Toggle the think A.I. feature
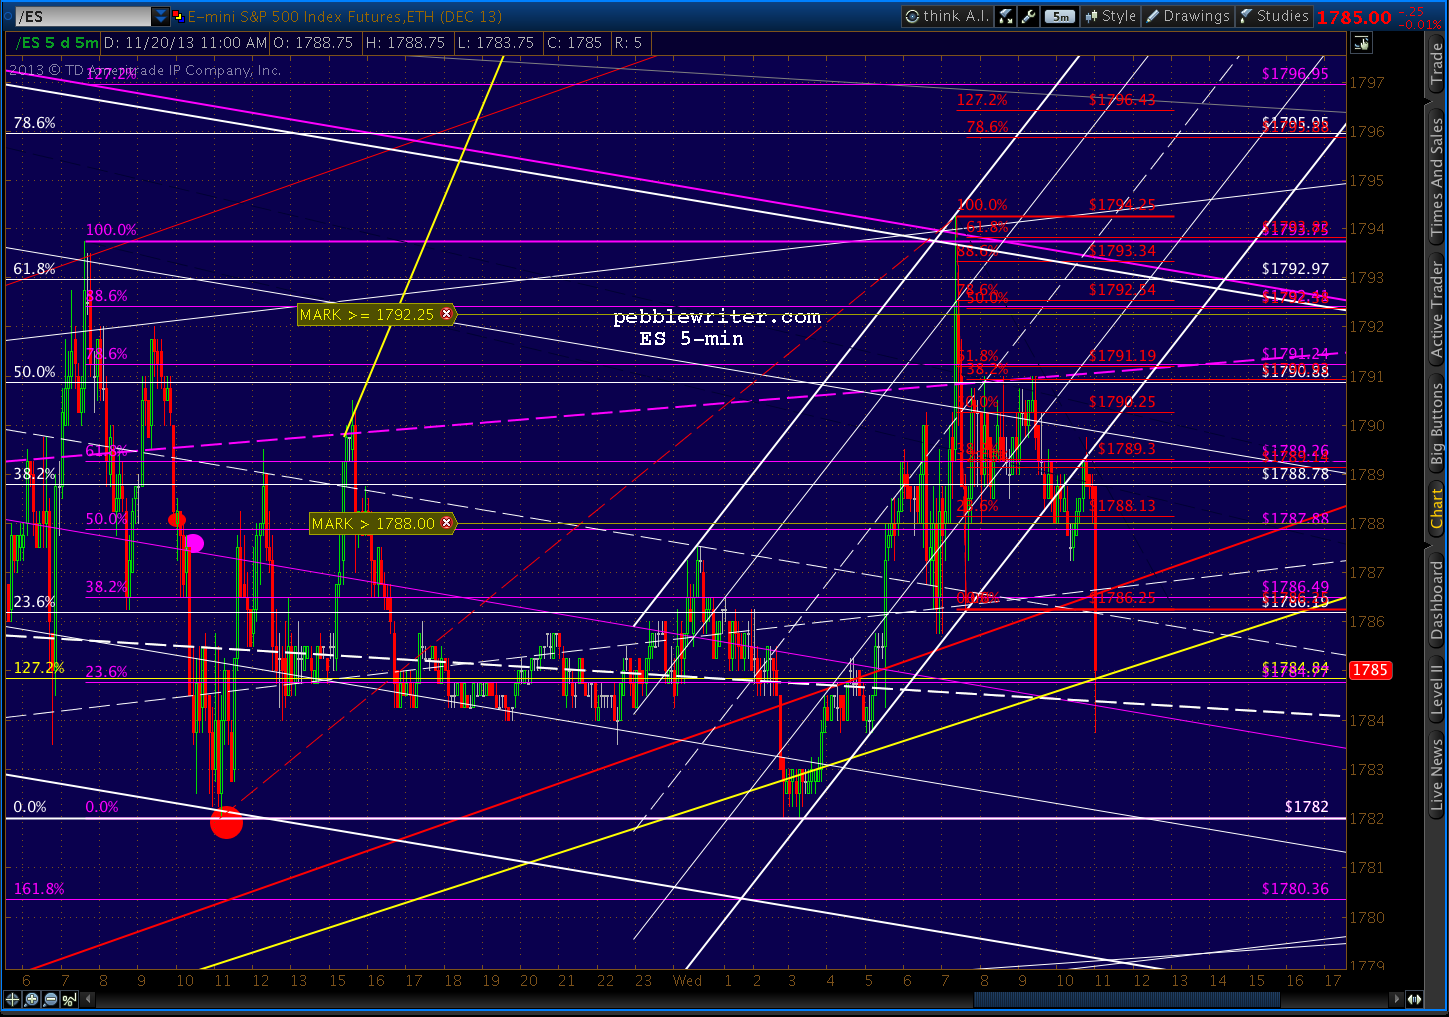 coord(945,15)
